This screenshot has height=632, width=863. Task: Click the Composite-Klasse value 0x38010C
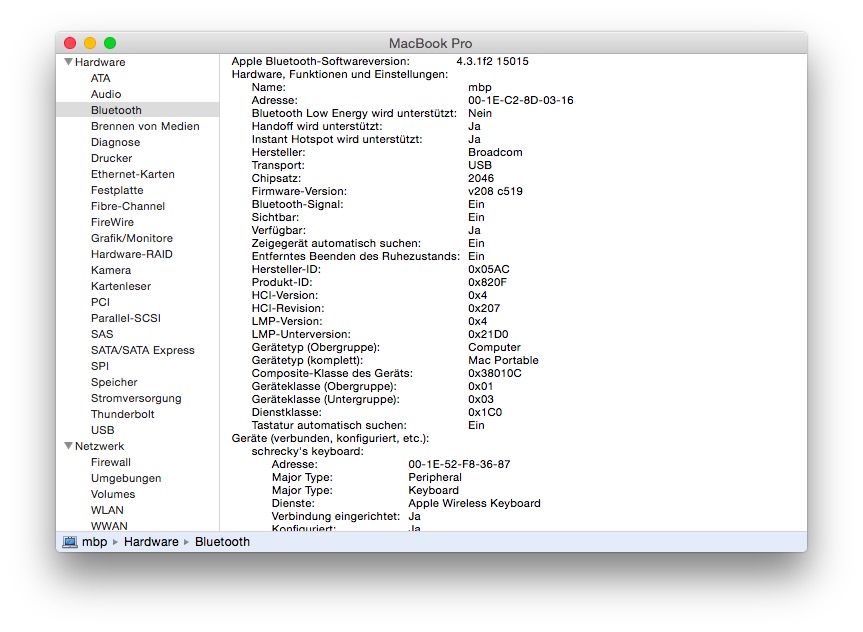pos(494,373)
